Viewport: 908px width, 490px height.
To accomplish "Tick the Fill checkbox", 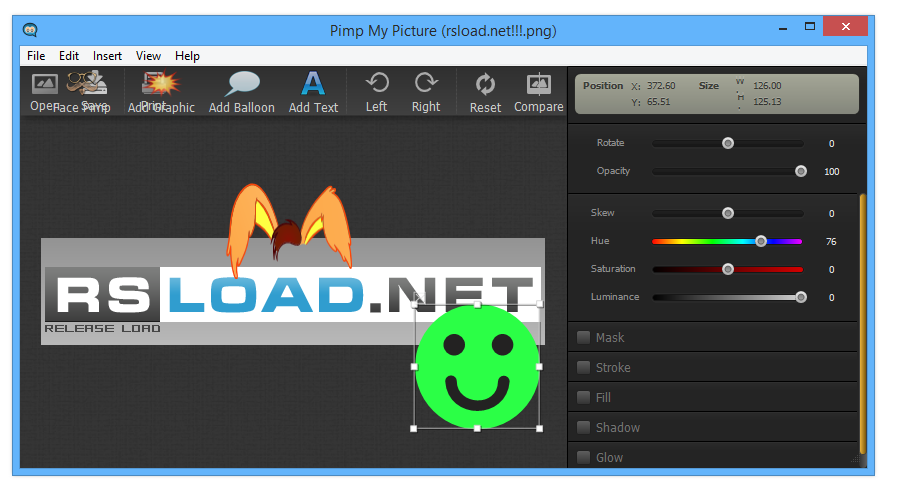I will pyautogui.click(x=584, y=397).
